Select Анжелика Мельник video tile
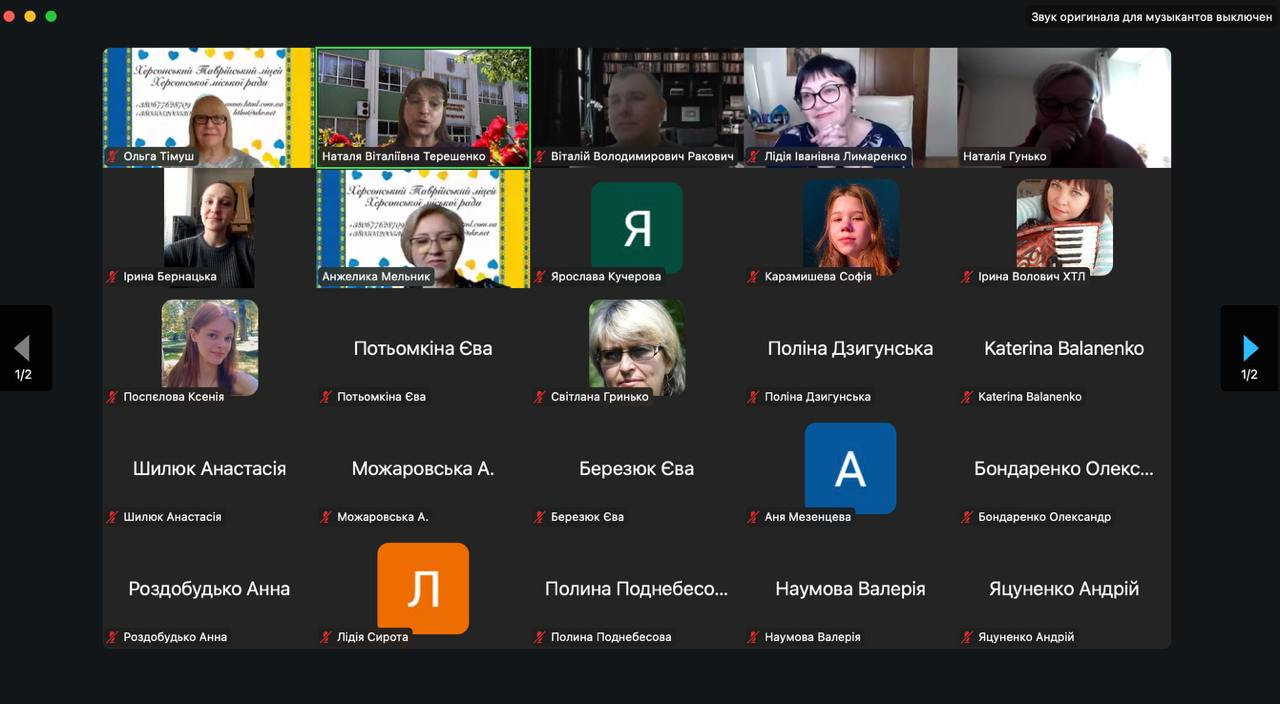Image resolution: width=1280 pixels, height=704 pixels. pos(423,228)
